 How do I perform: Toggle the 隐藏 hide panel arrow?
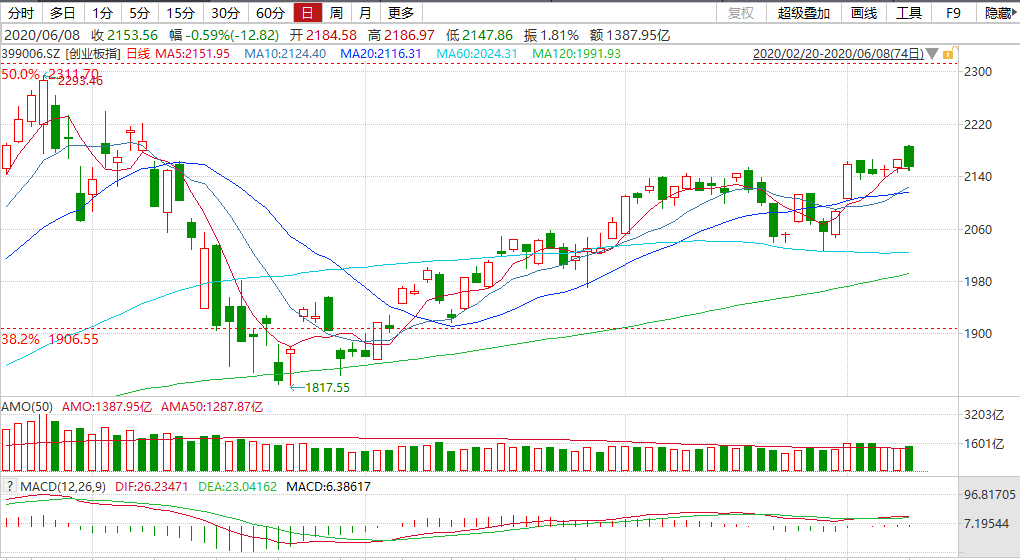[998, 13]
